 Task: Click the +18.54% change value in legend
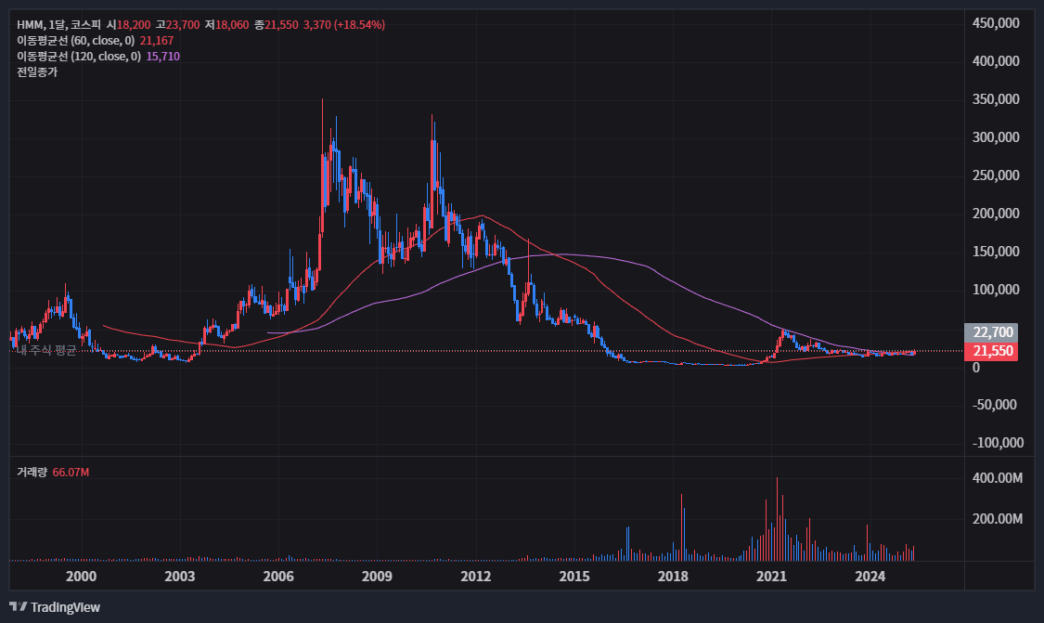click(x=359, y=25)
